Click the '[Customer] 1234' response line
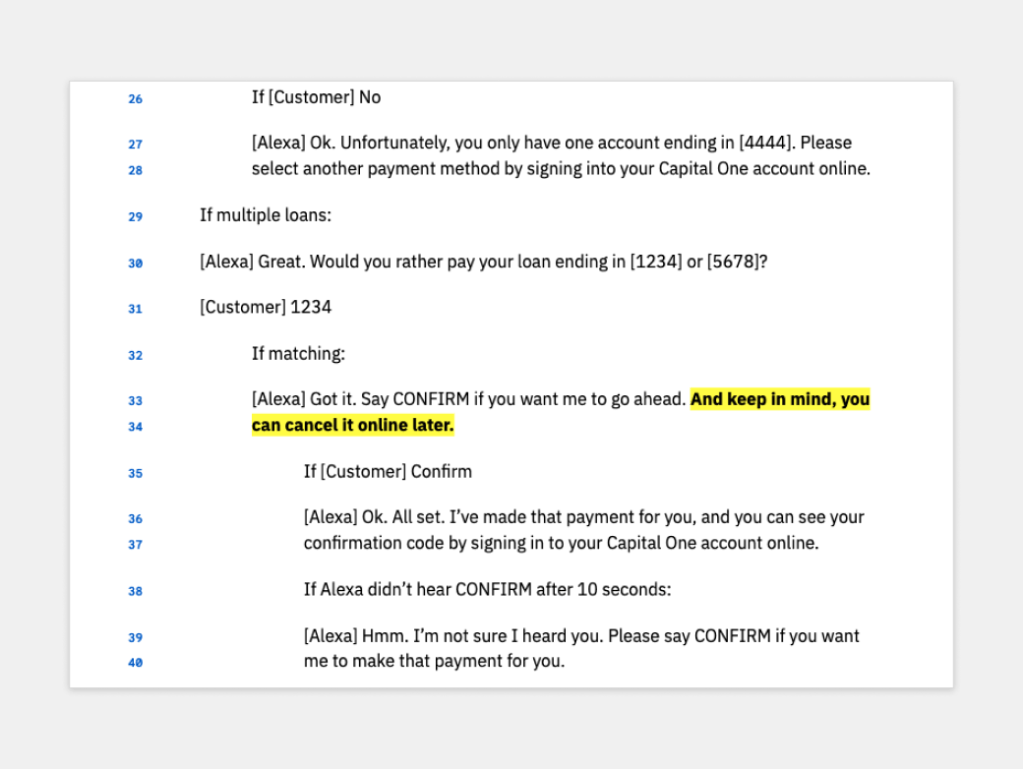Screen dimensions: 1023x769 pos(265,308)
